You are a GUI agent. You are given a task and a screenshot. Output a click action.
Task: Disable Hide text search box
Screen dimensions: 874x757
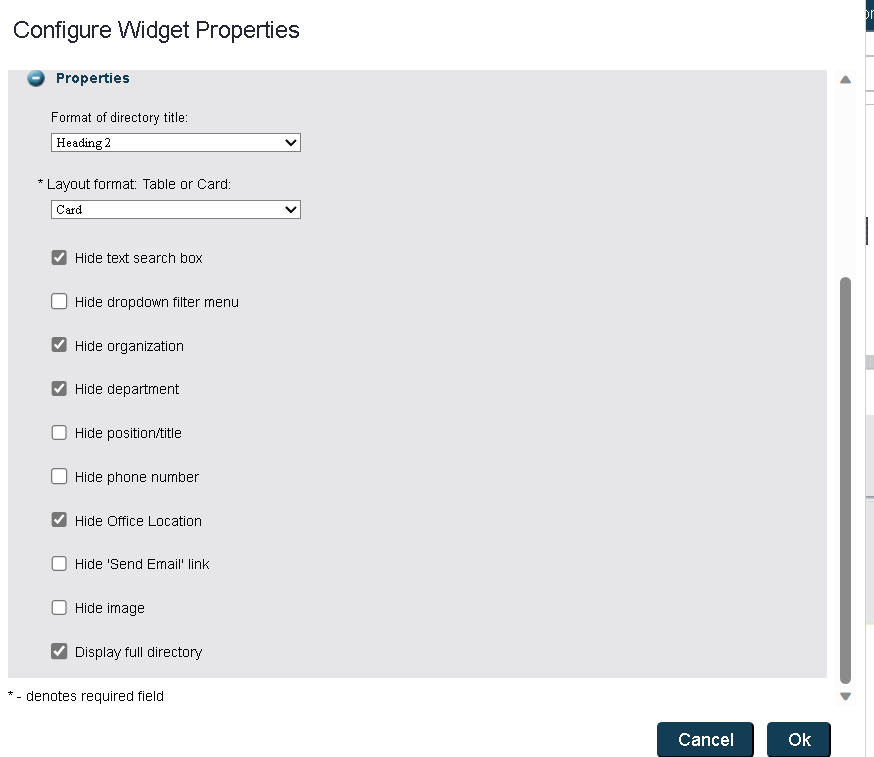click(x=59, y=257)
